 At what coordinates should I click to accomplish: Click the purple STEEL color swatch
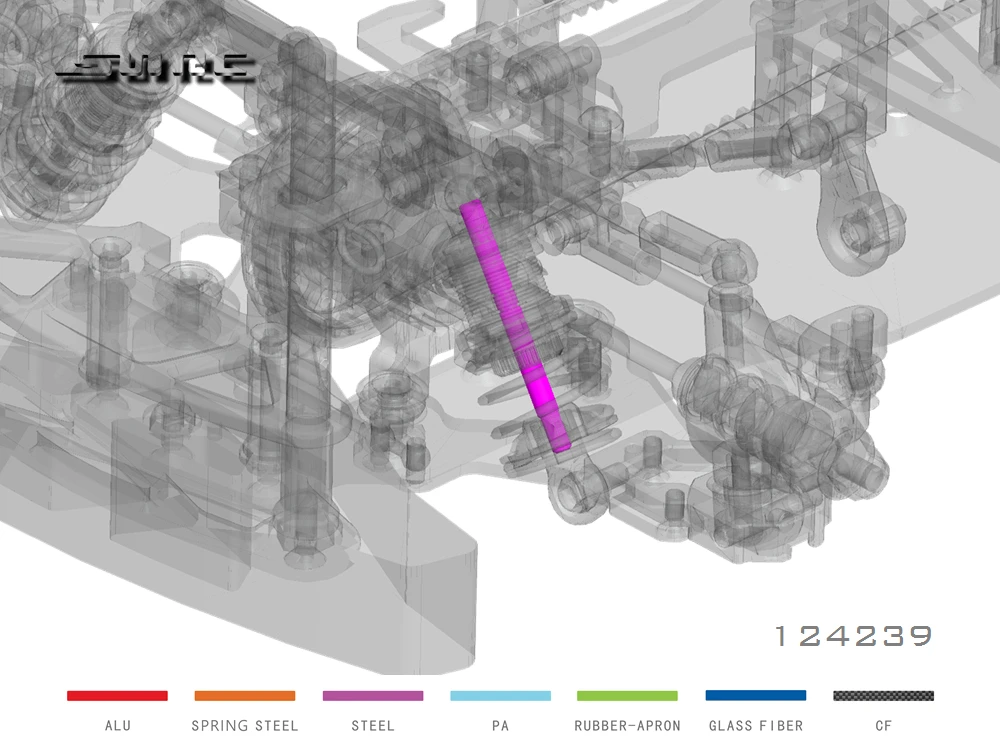[x=373, y=696]
